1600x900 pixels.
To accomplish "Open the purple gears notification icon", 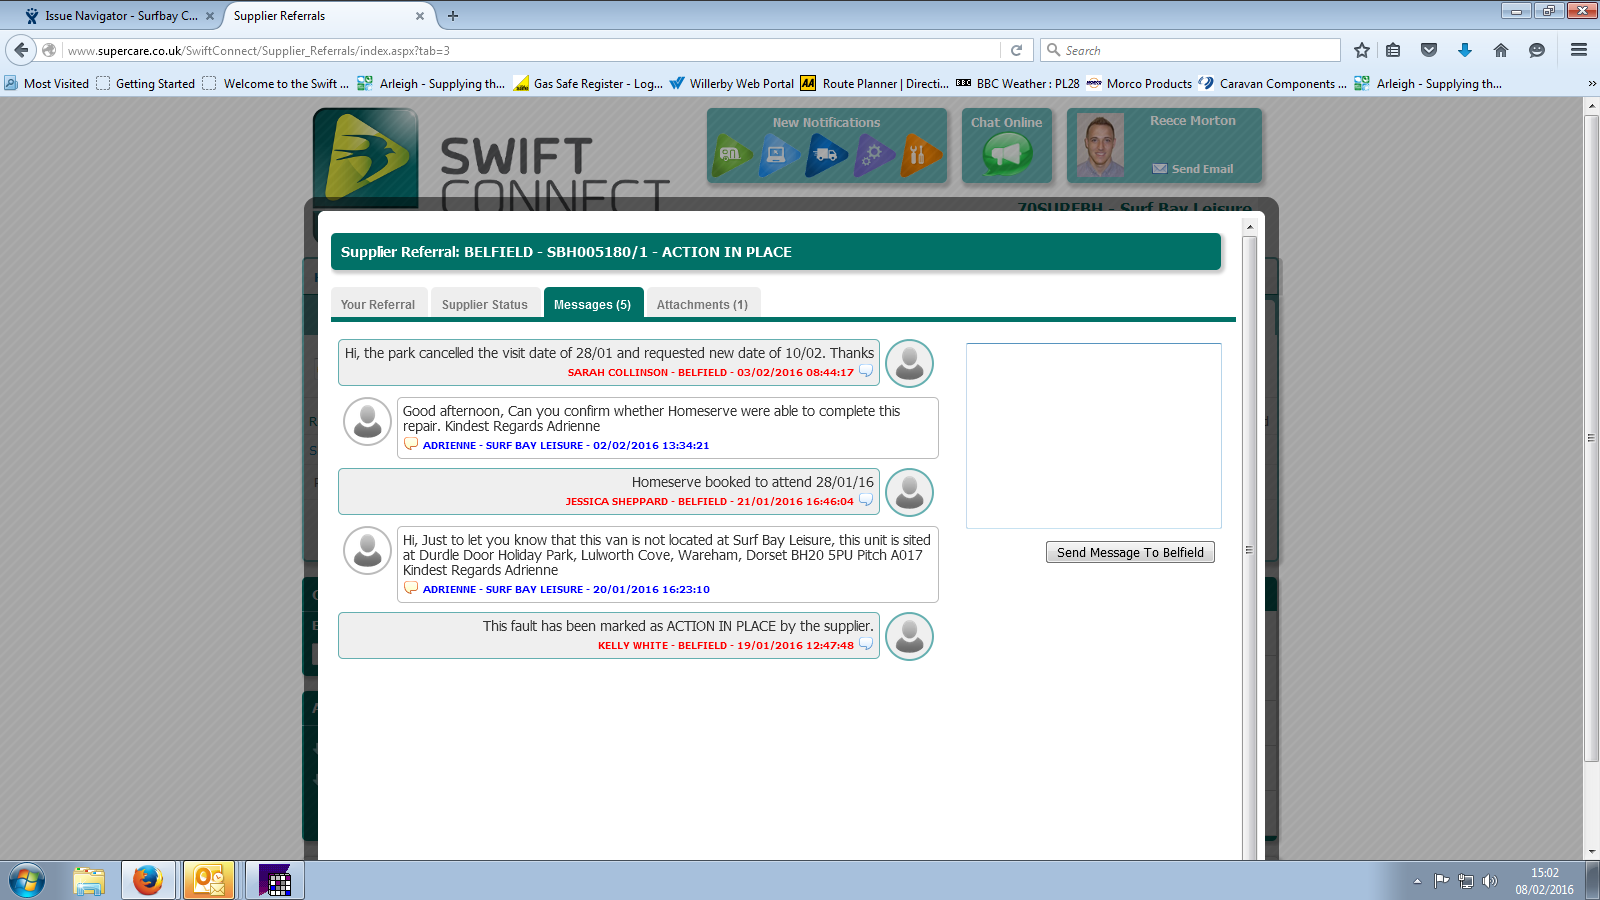I will point(873,155).
